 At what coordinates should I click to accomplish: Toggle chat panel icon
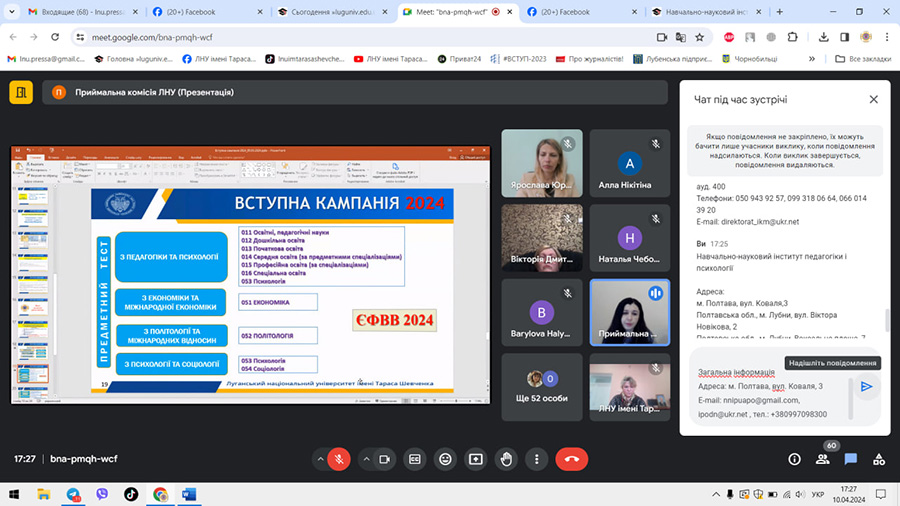point(851,460)
